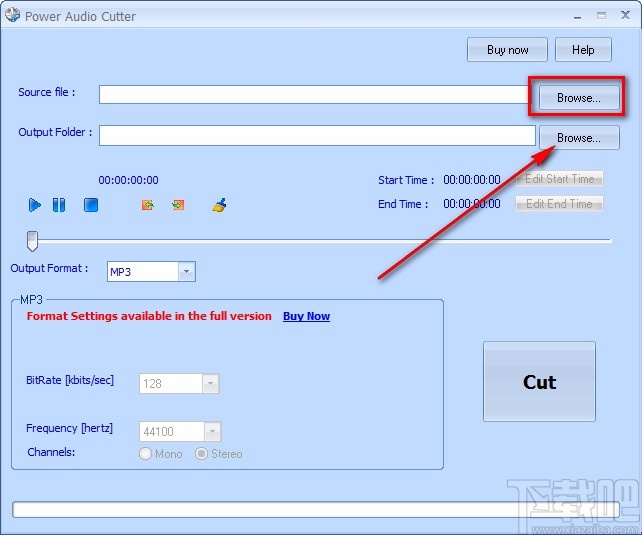
Task: Close the Power Audio Cutter window
Action: pyautogui.click(x=625, y=16)
